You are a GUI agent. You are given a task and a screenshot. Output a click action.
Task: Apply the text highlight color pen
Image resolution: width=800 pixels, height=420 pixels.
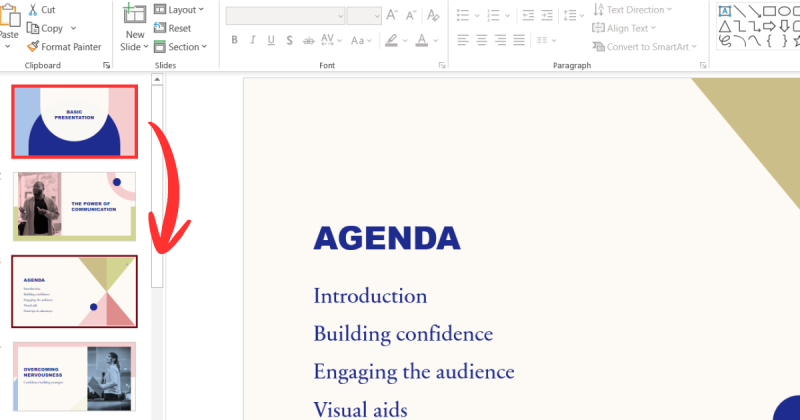pos(391,40)
